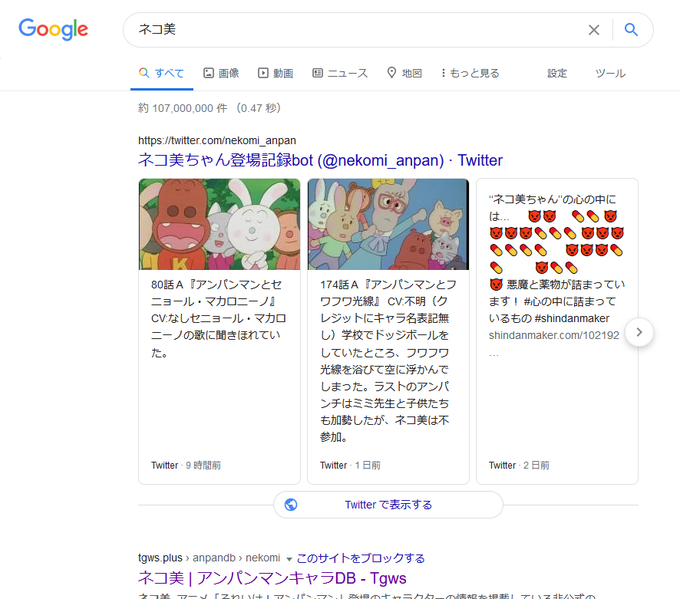Click このサイトをブロックする link
The height and width of the screenshot is (599, 680).
(360, 558)
